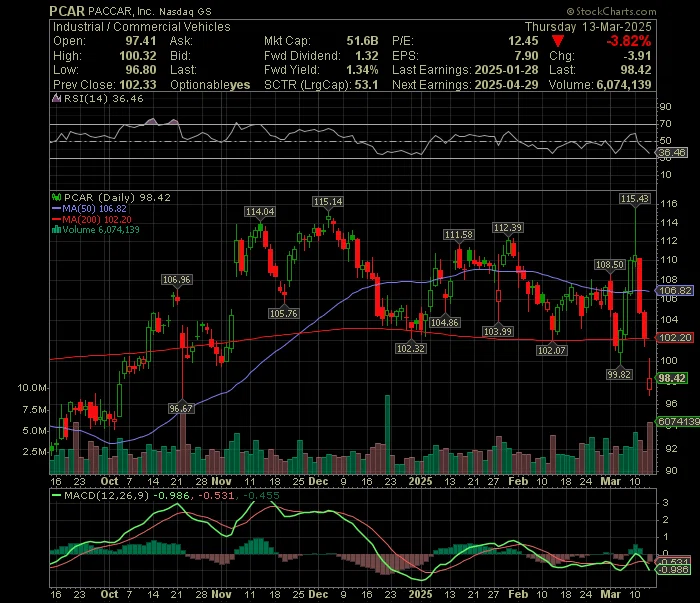Click the Low value 96.80

tap(141, 70)
